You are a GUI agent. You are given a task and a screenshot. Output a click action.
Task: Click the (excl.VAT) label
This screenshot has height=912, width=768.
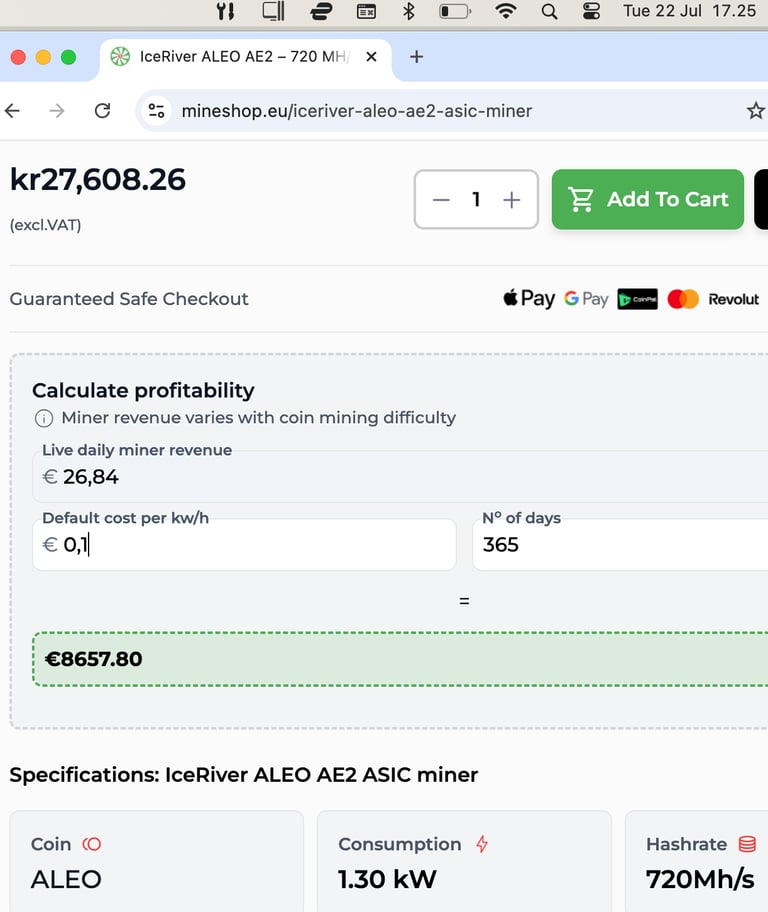coord(45,225)
